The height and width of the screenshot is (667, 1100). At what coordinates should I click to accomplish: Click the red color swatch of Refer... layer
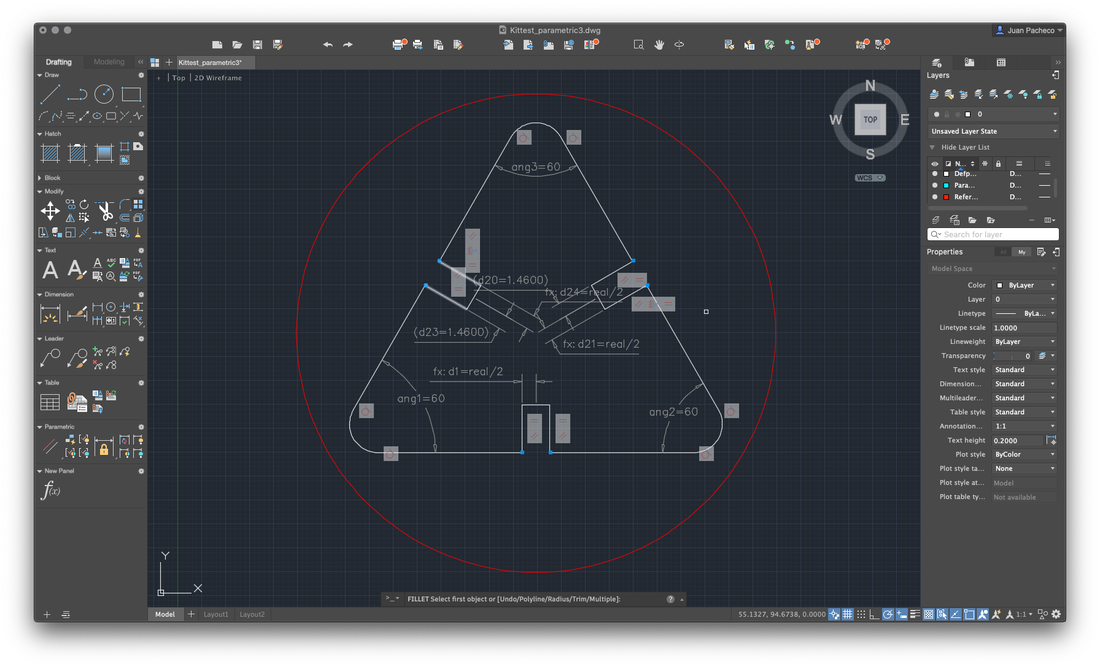(946, 197)
